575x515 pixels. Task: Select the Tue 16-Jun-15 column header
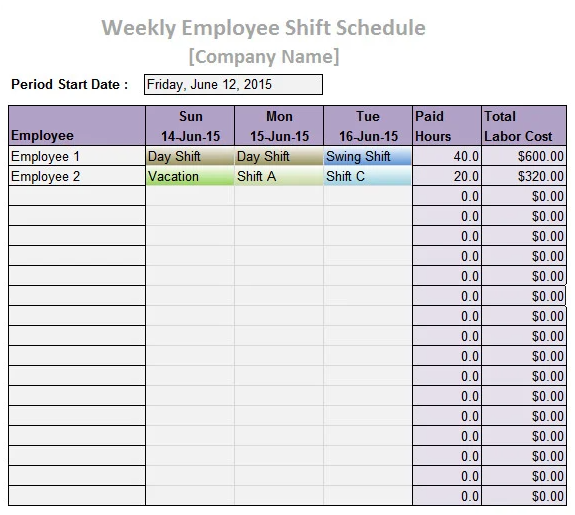pyautogui.click(x=368, y=126)
